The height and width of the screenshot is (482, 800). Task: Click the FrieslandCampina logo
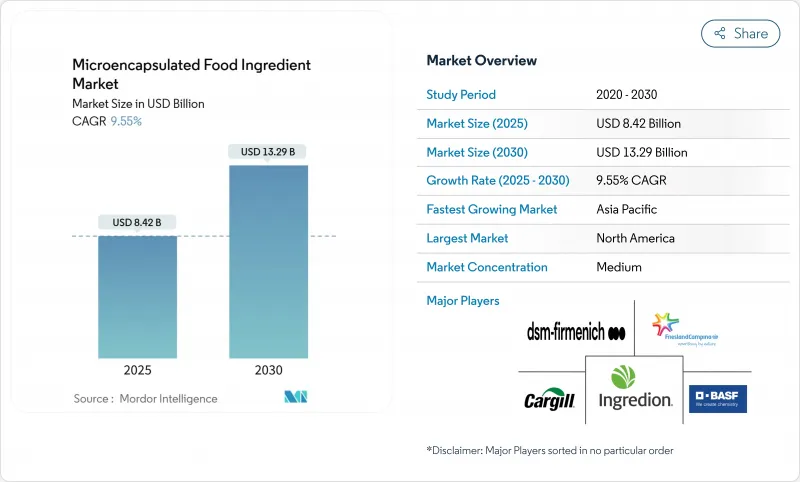pyautogui.click(x=690, y=329)
